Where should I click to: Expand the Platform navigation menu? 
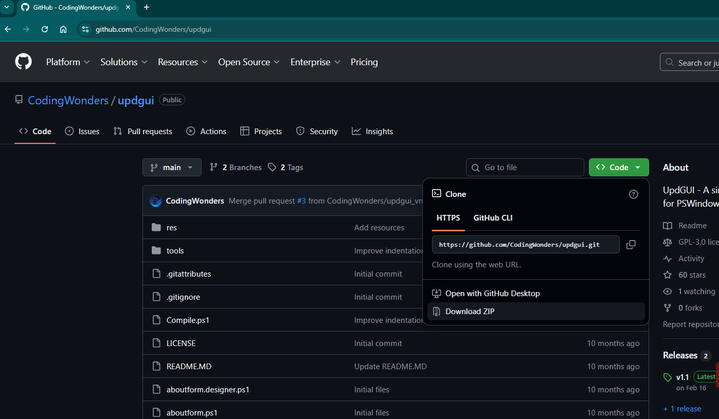[68, 62]
